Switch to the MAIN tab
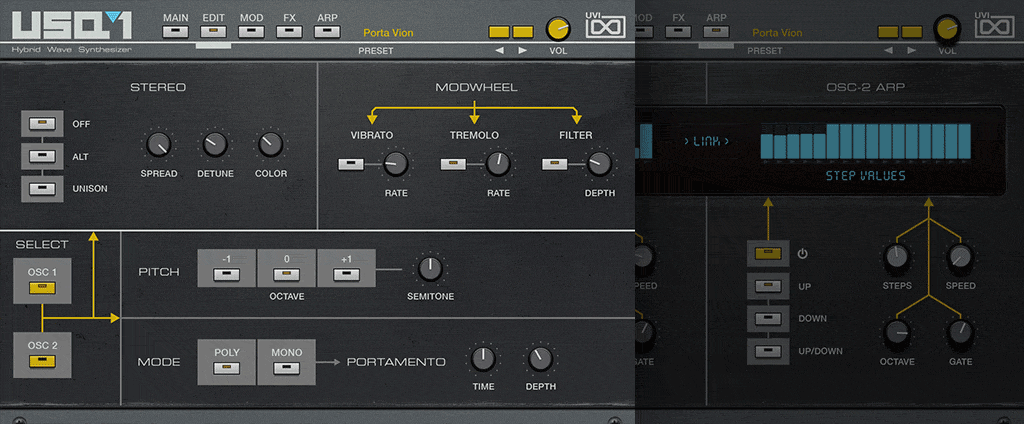 175,31
